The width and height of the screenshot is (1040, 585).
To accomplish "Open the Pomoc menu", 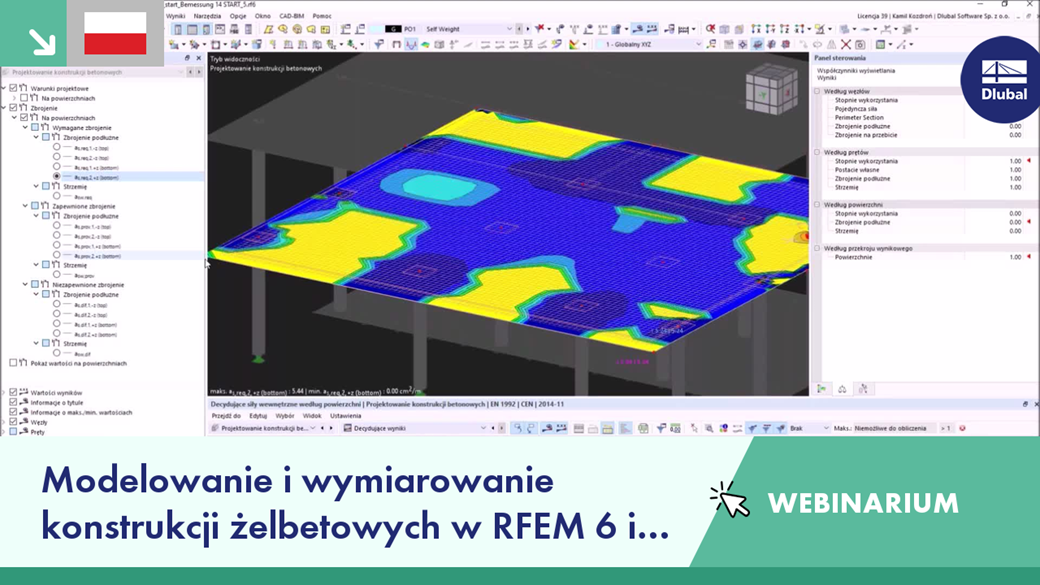I will (322, 16).
